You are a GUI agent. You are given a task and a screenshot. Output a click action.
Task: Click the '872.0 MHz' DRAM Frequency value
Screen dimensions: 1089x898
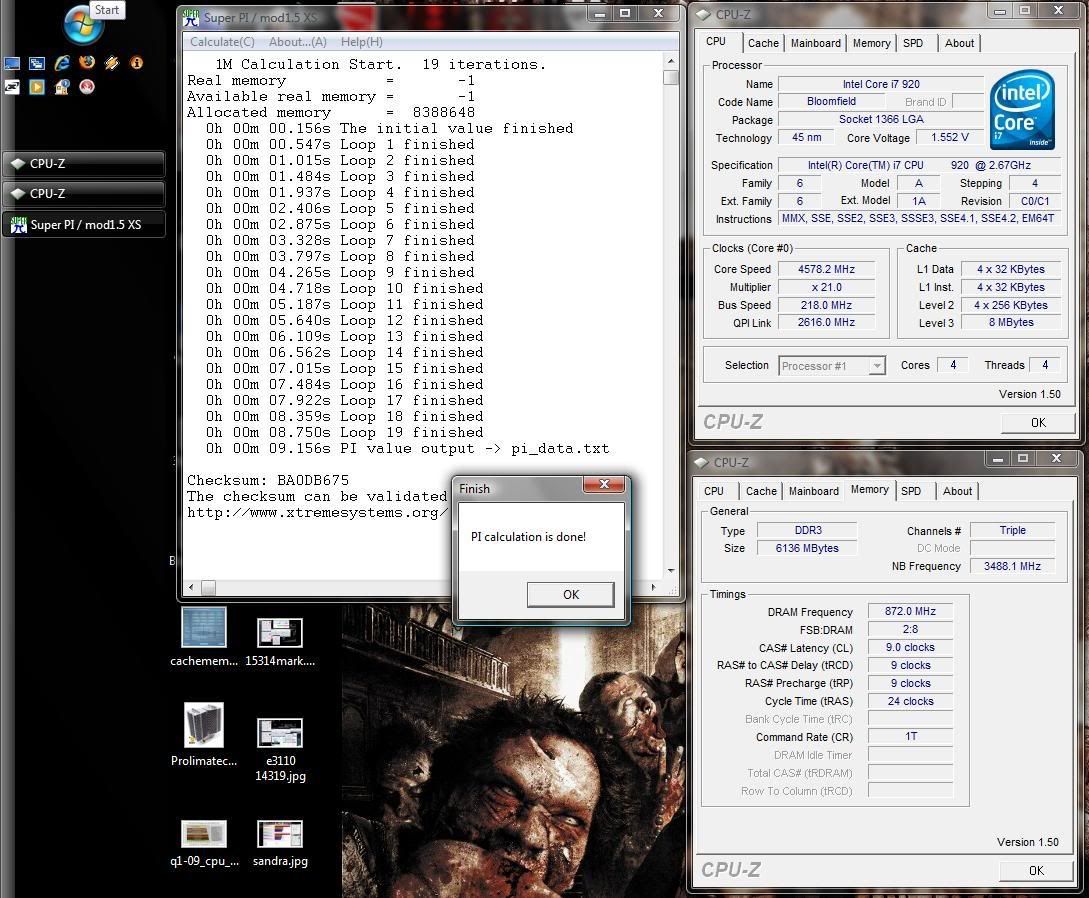click(911, 611)
